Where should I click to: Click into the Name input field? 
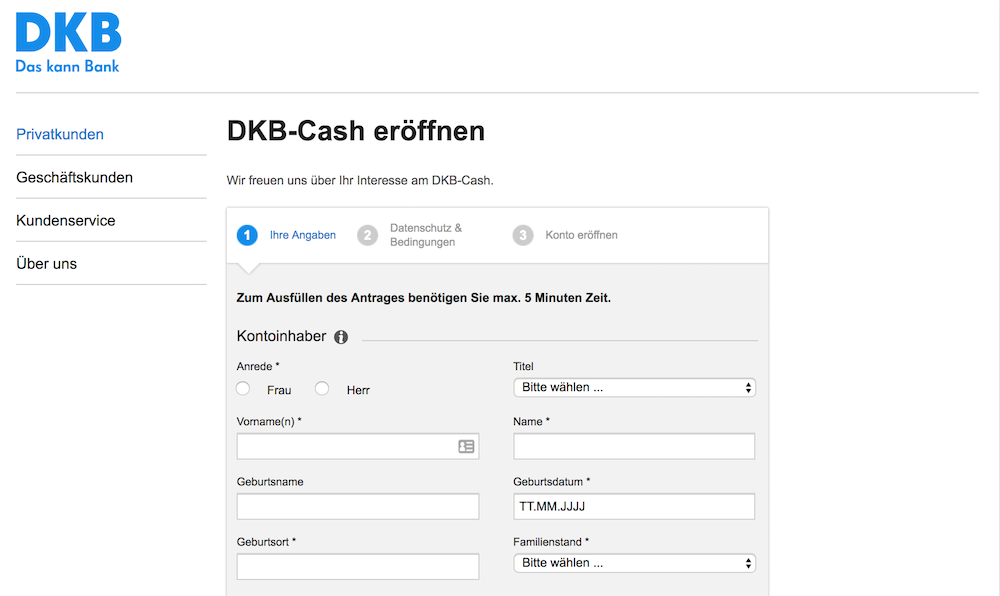(x=634, y=446)
